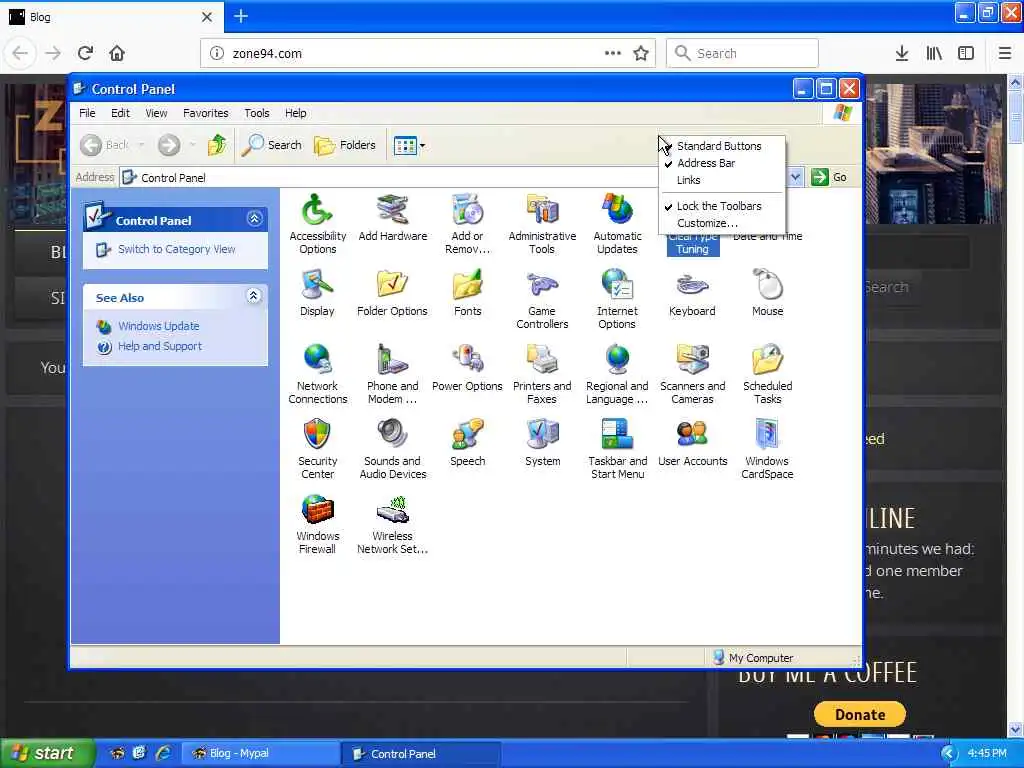Open the System properties icon
The height and width of the screenshot is (768, 1024).
[x=542, y=443]
